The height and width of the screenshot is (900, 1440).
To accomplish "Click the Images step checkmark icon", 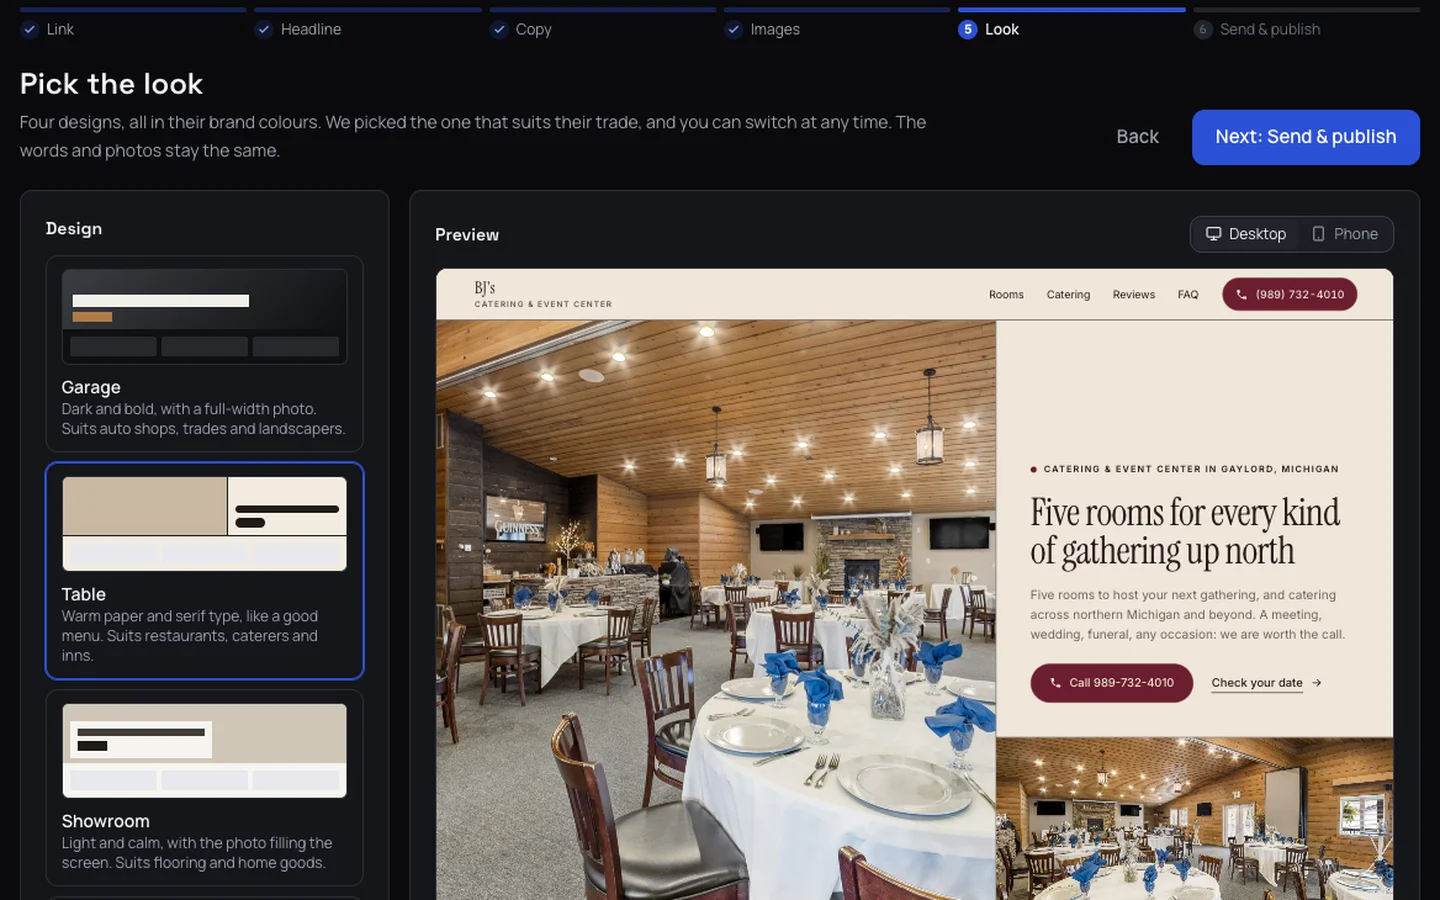I will point(734,30).
